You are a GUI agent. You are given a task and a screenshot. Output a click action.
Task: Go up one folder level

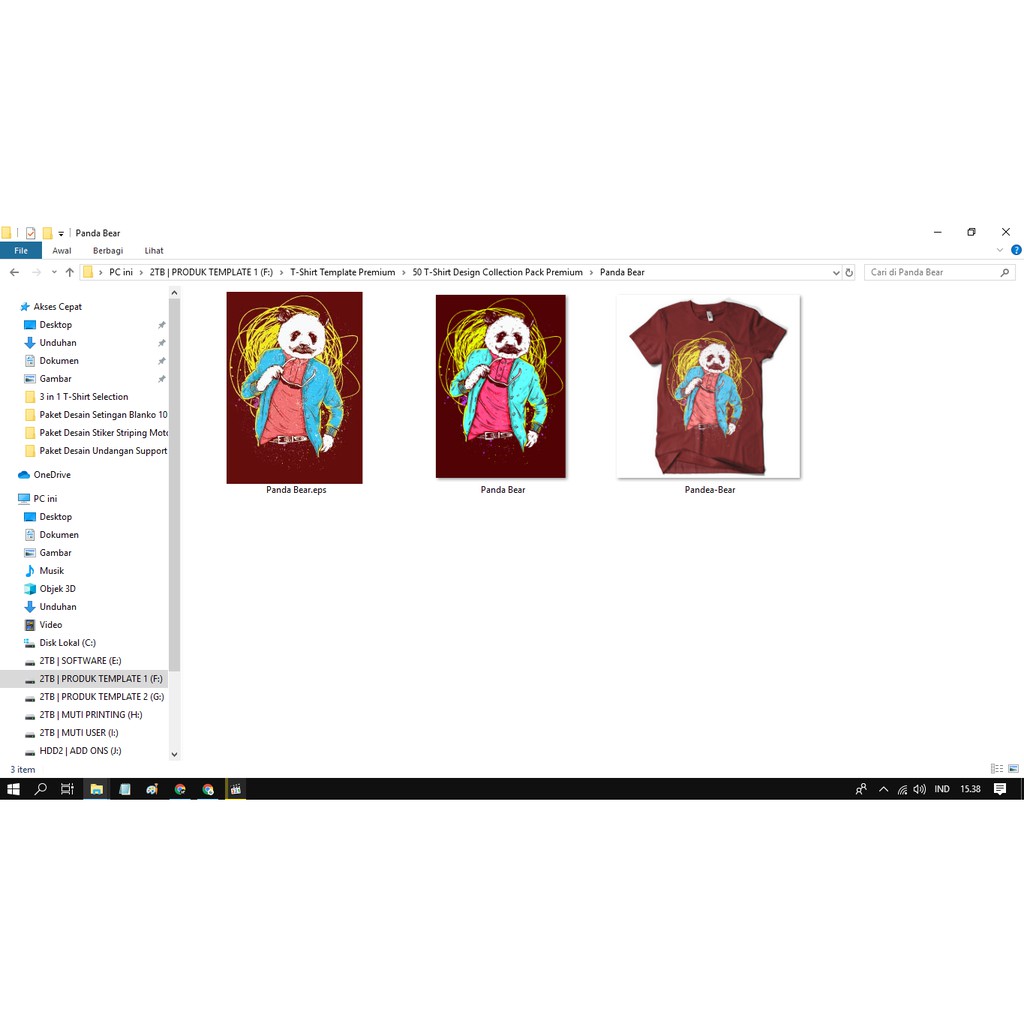[69, 272]
